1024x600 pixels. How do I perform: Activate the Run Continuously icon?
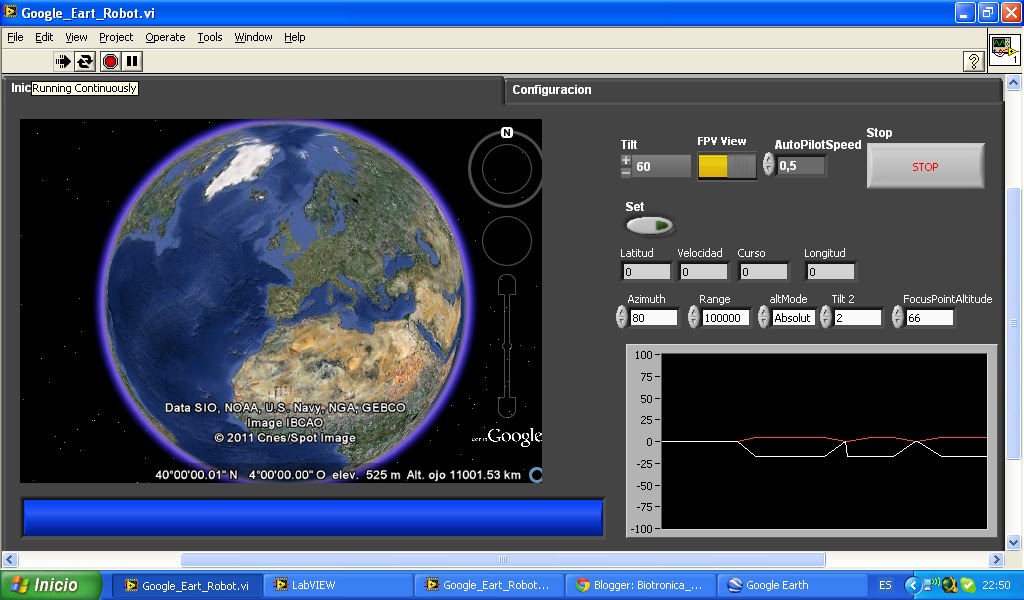(85, 61)
